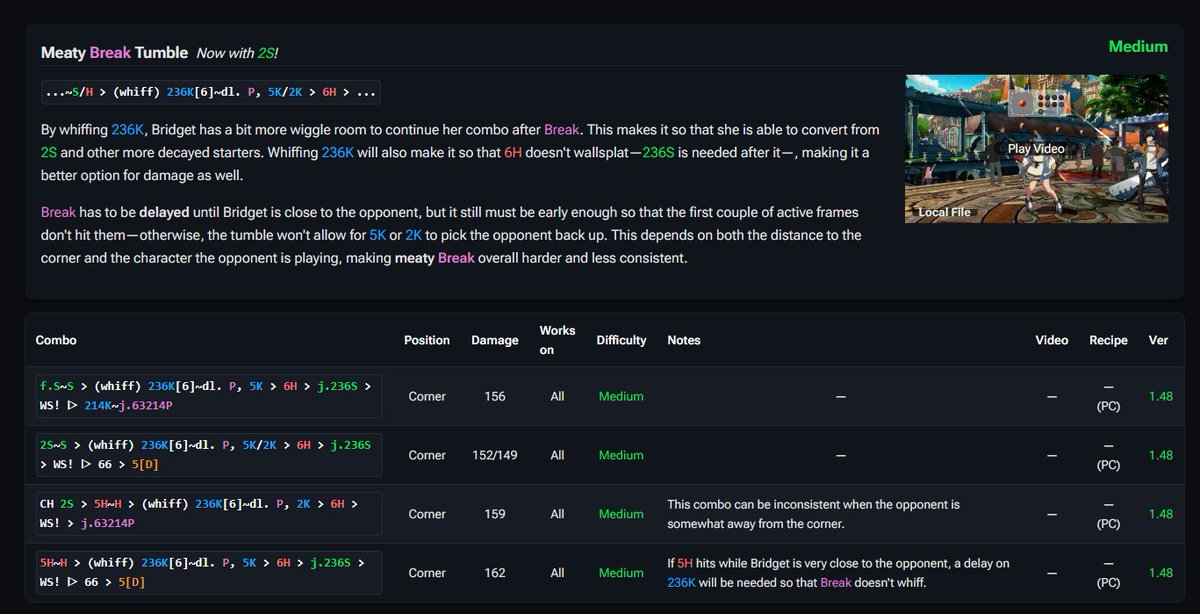Click the 156 damage value
1200x614 pixels.
(x=495, y=396)
